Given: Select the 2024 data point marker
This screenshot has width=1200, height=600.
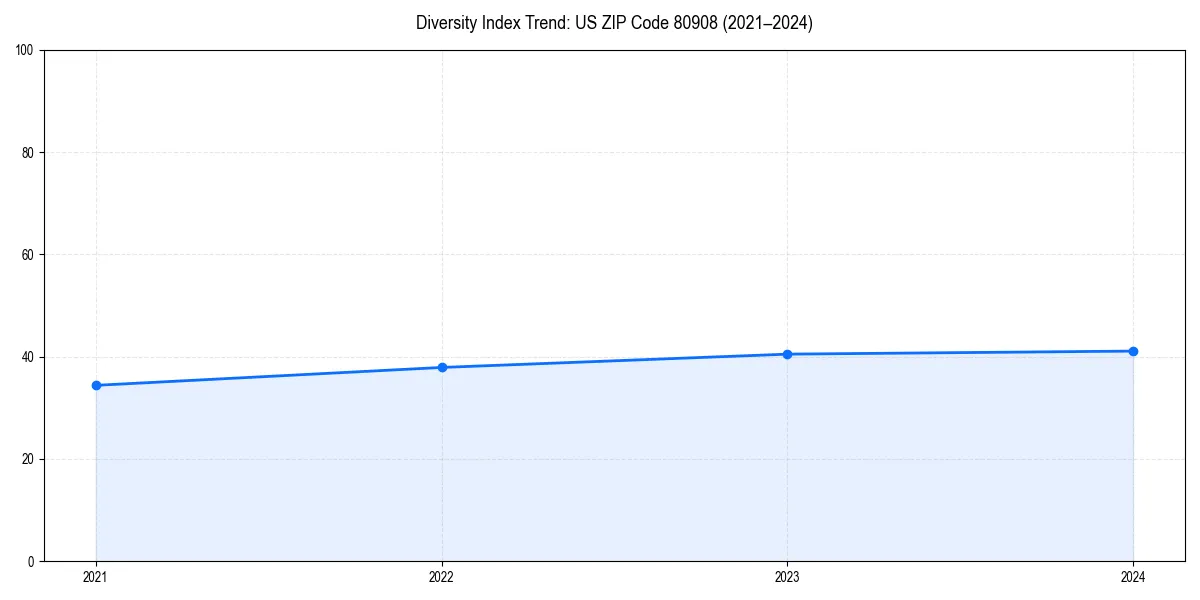Looking at the screenshot, I should [1133, 351].
